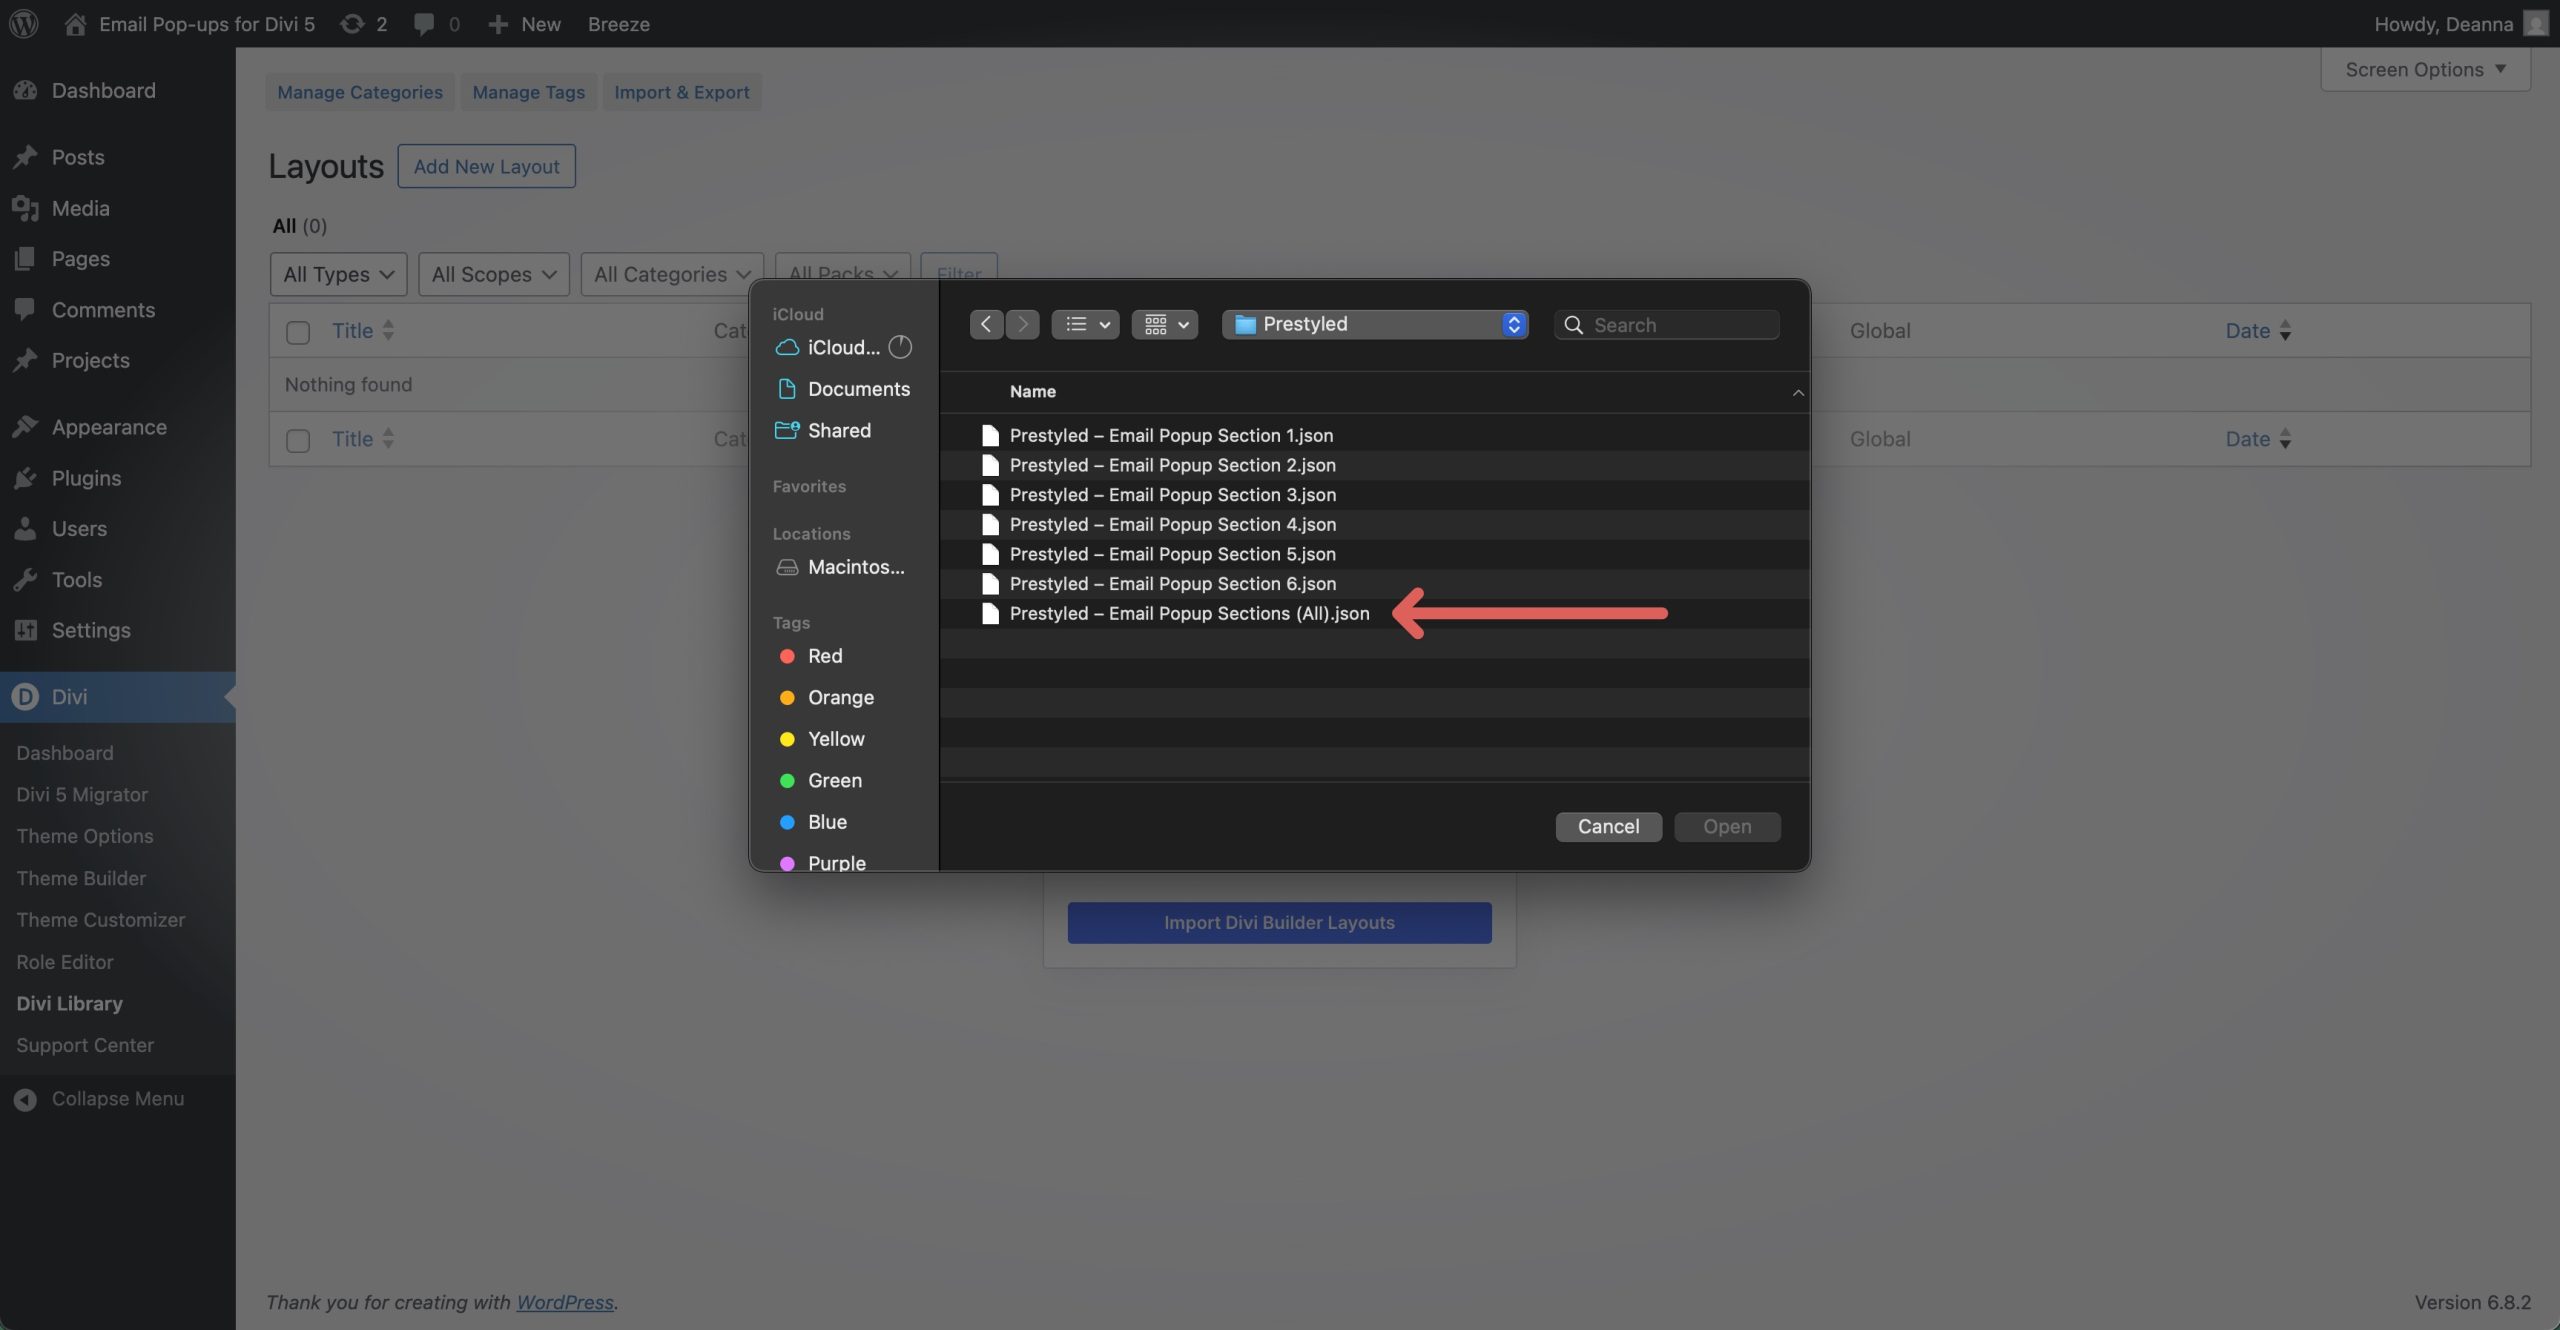Select the Red tag color swatch
Image resolution: width=2560 pixels, height=1330 pixels.
coord(788,656)
